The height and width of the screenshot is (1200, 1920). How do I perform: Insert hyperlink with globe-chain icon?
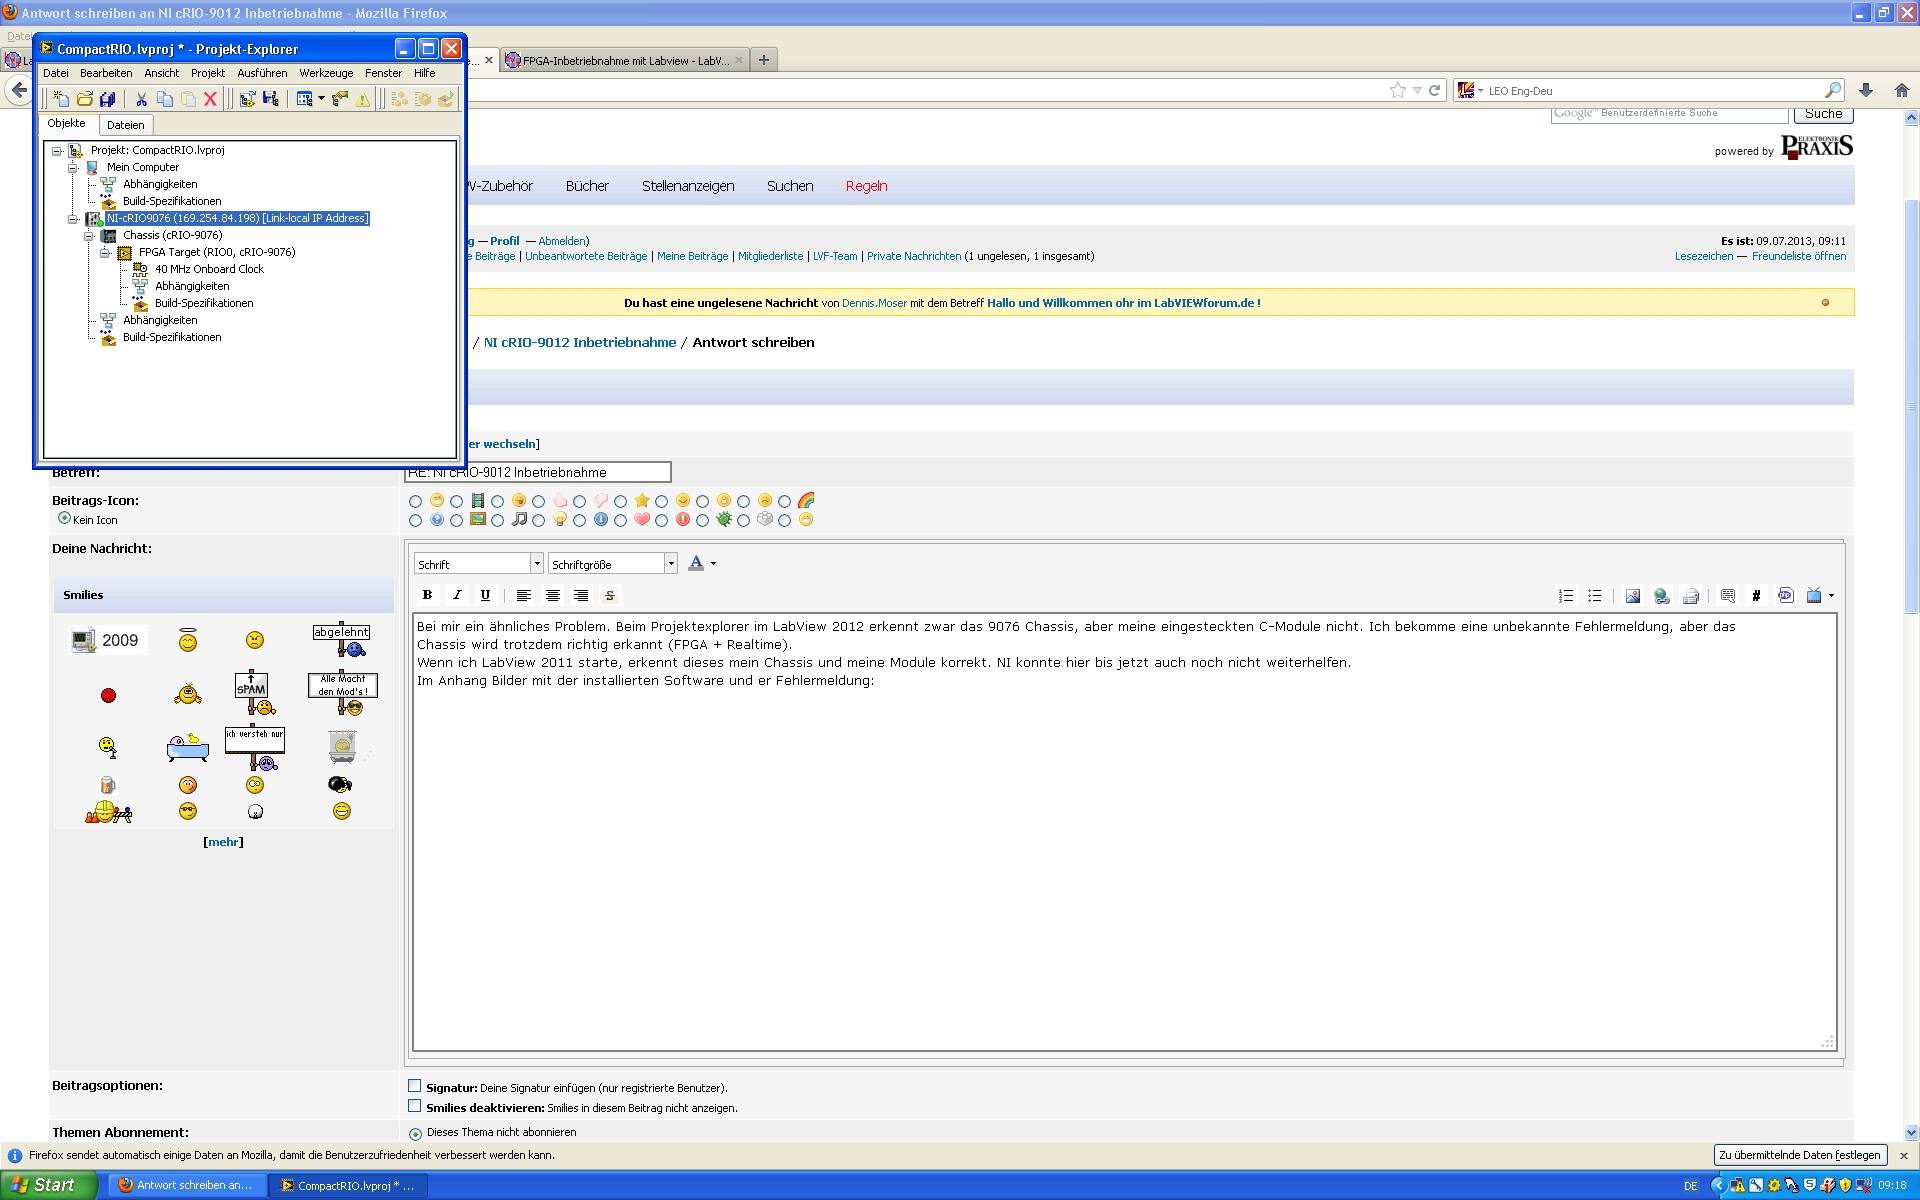tap(1661, 596)
